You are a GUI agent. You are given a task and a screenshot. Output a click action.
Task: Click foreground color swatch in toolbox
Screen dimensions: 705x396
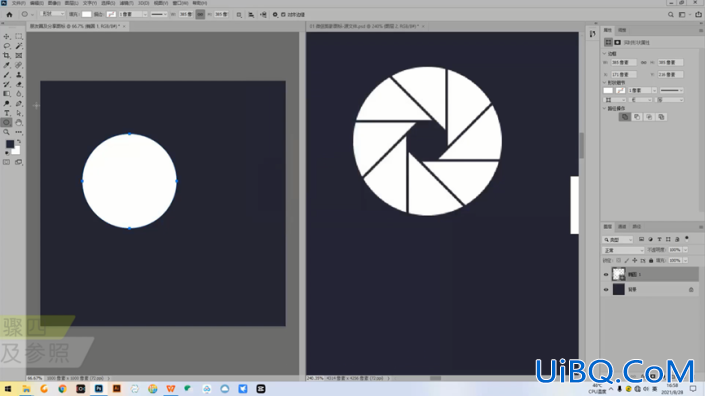pyautogui.click(x=9, y=144)
